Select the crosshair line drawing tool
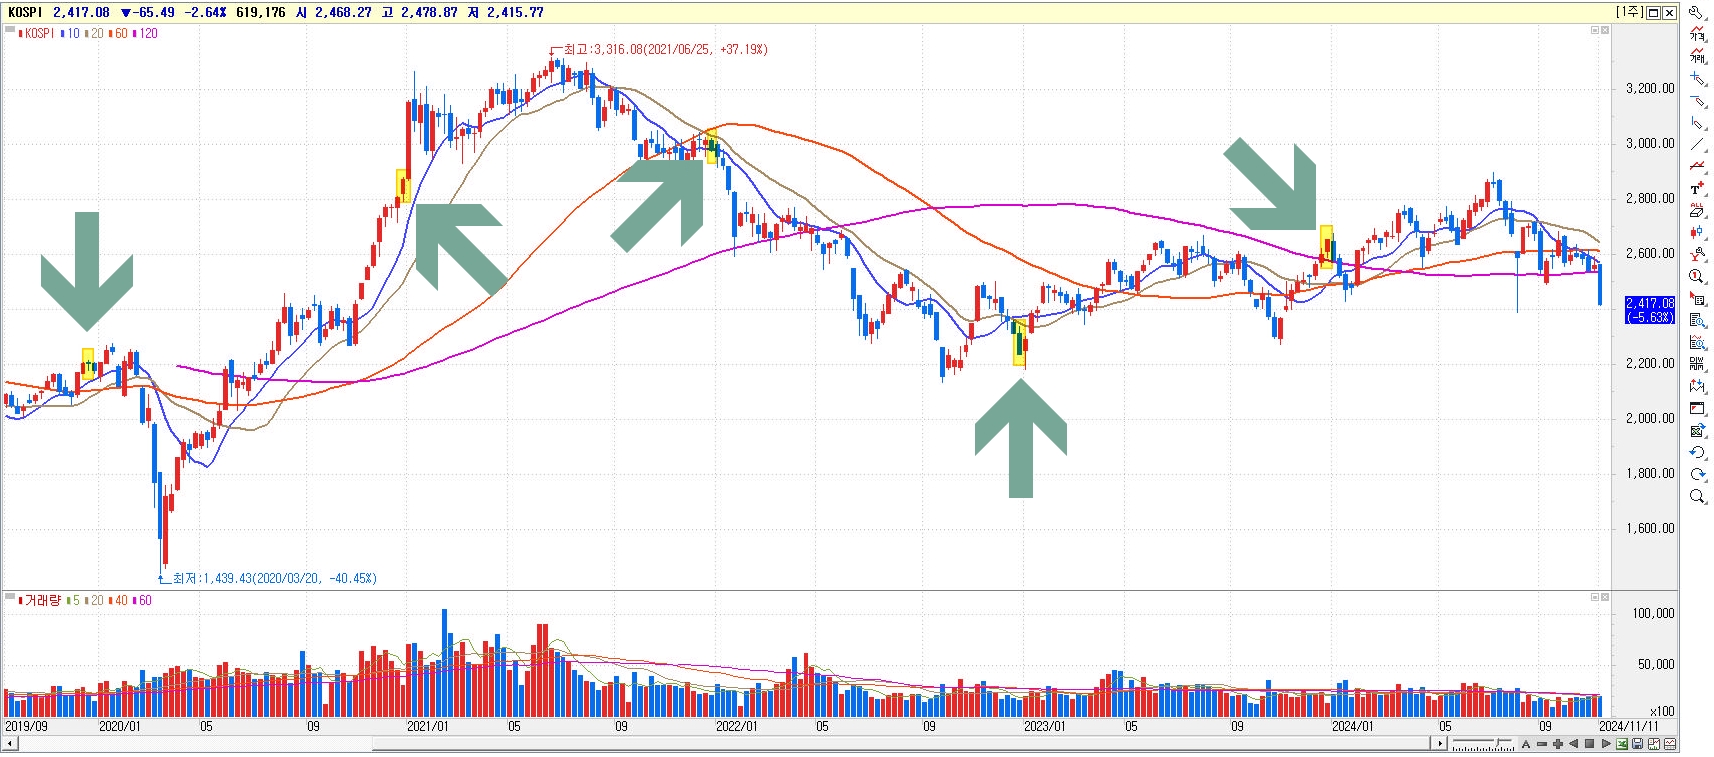 1697,78
